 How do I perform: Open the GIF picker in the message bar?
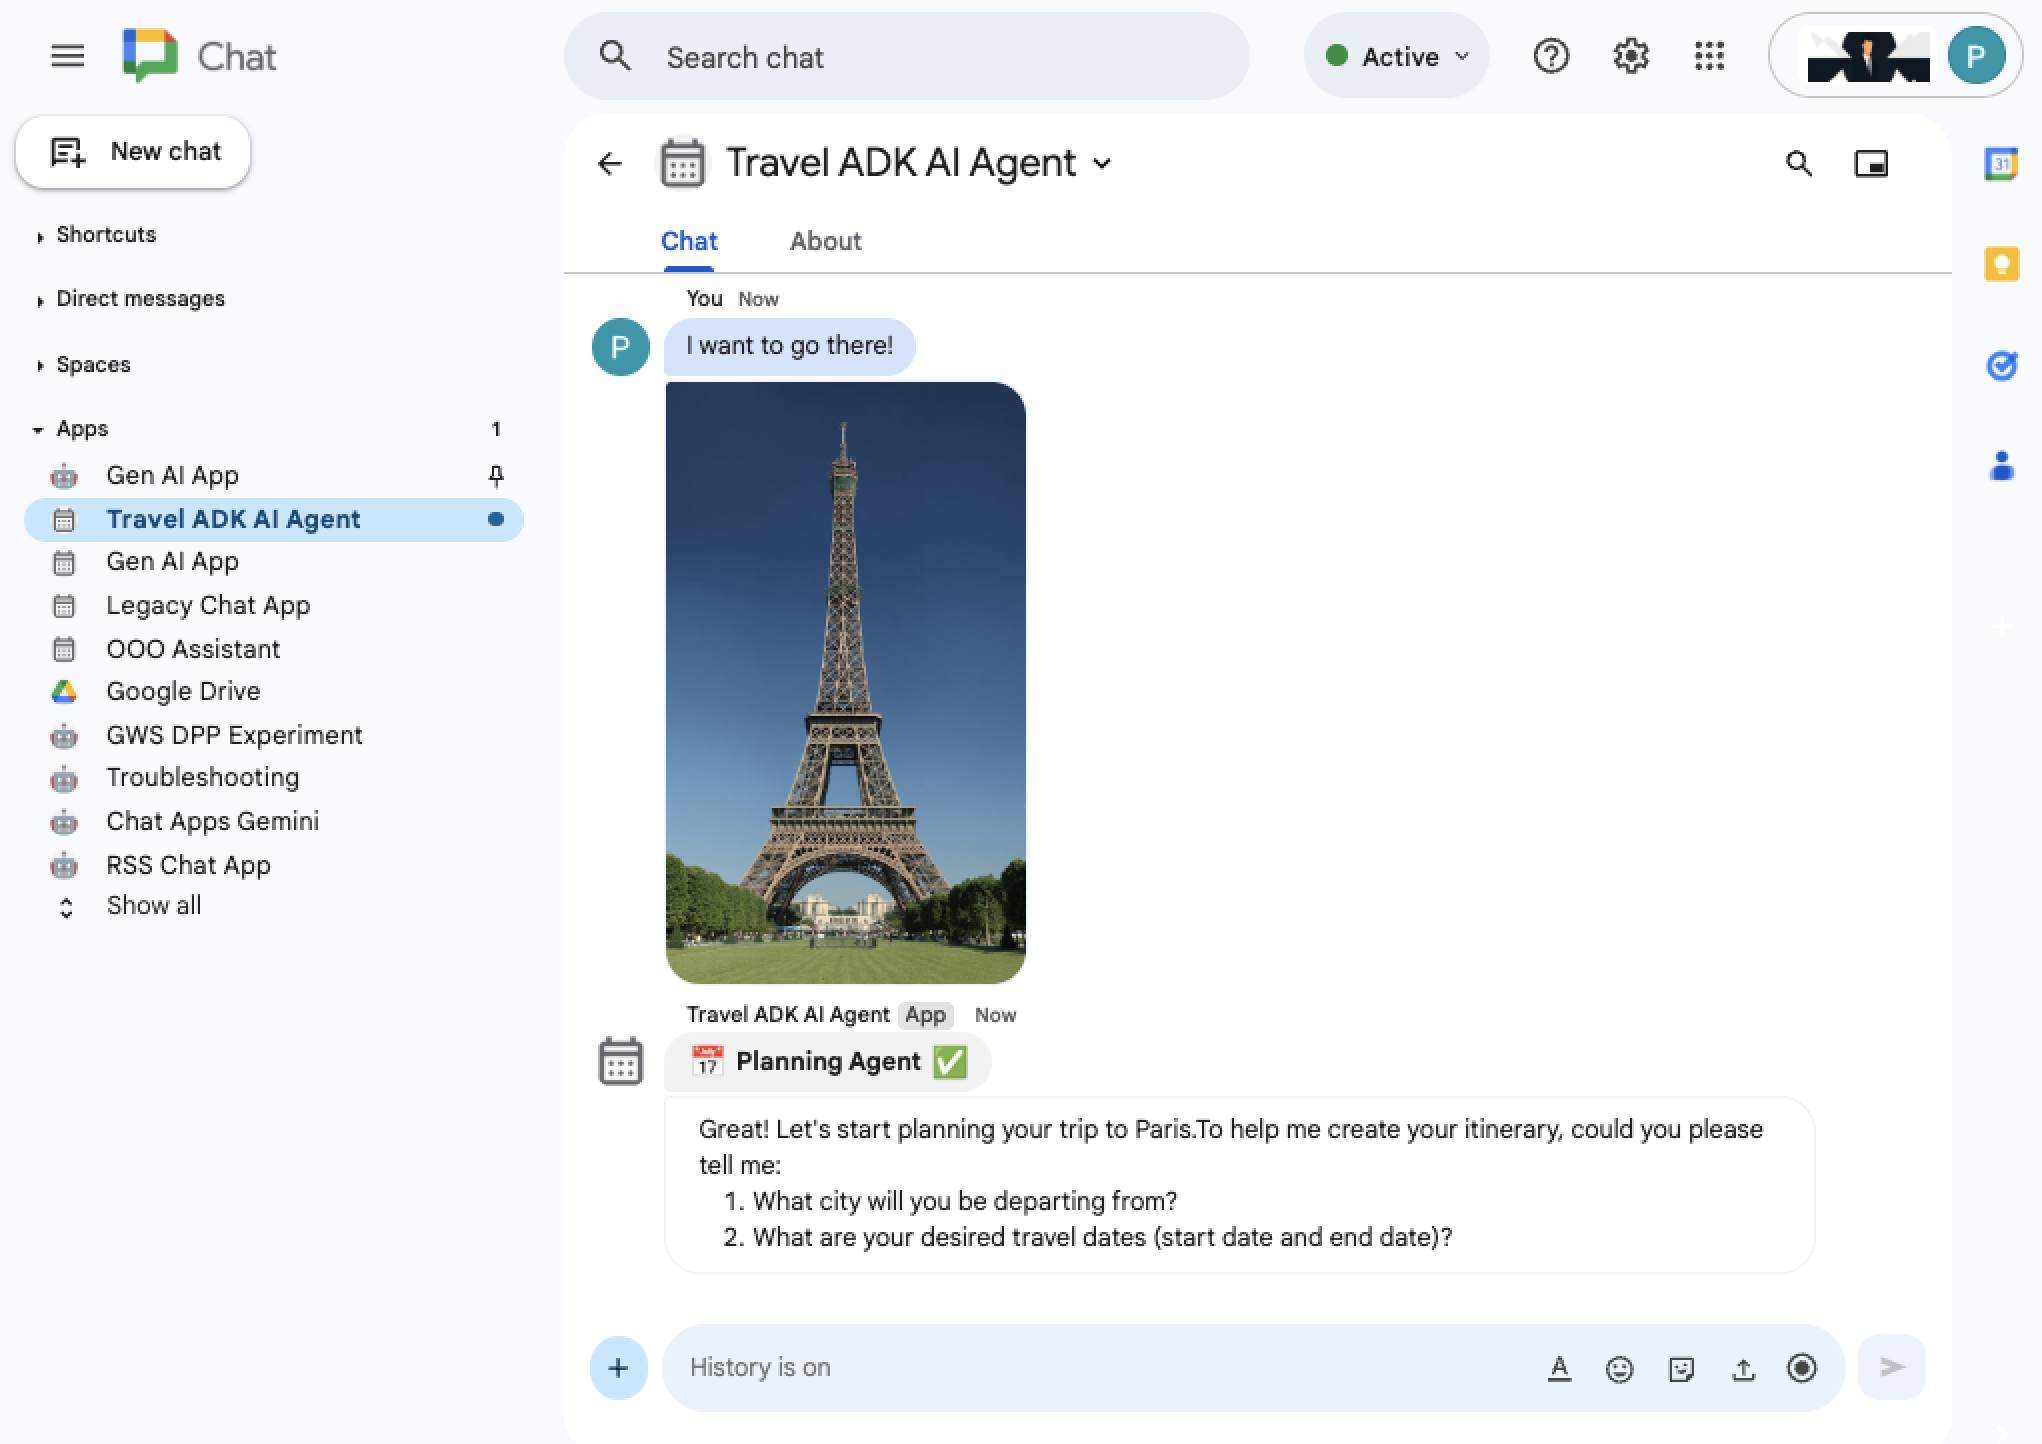[1679, 1367]
